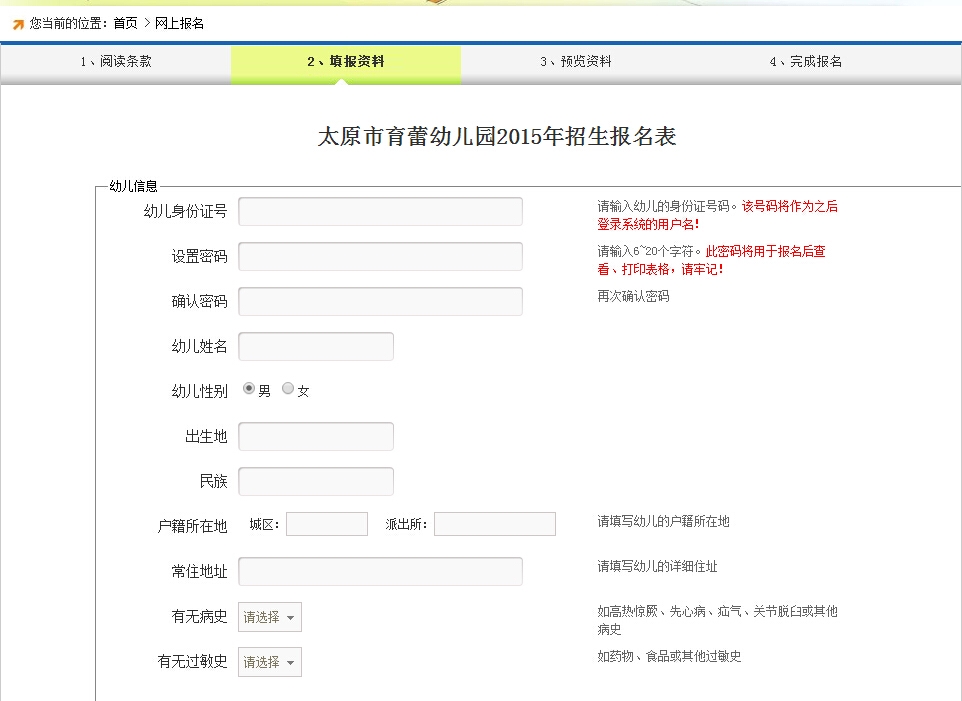Screen dimensions: 962x701
Task: Focus the 常住地址 address field
Action: (380, 571)
